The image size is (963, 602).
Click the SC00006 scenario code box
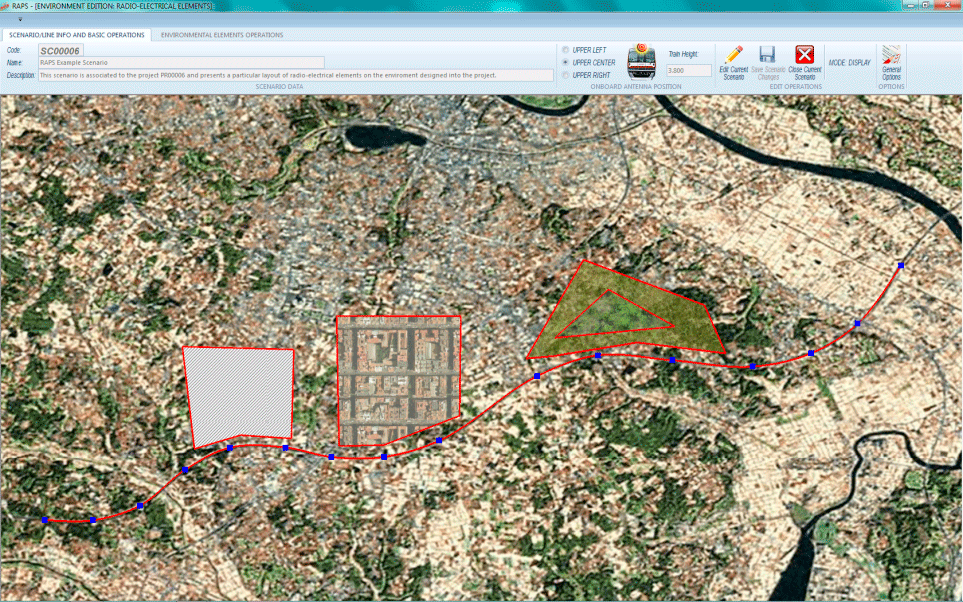[61, 49]
